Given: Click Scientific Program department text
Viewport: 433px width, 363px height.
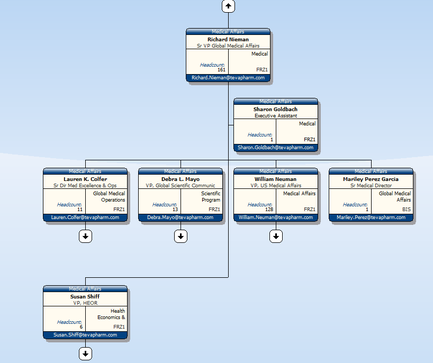Looking at the screenshot, I should (211, 197).
